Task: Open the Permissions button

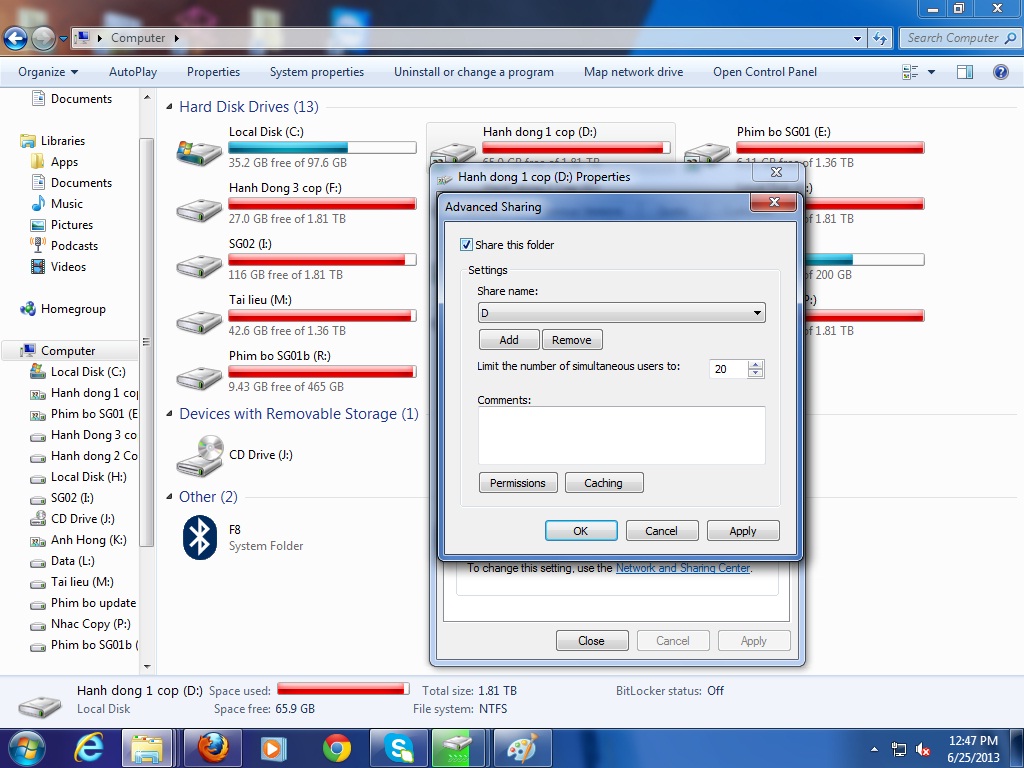Action: [x=518, y=483]
